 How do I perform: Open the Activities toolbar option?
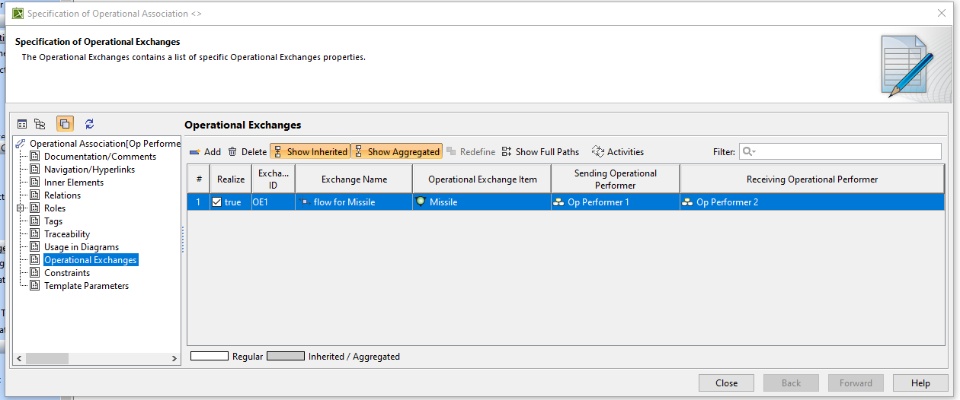click(618, 152)
